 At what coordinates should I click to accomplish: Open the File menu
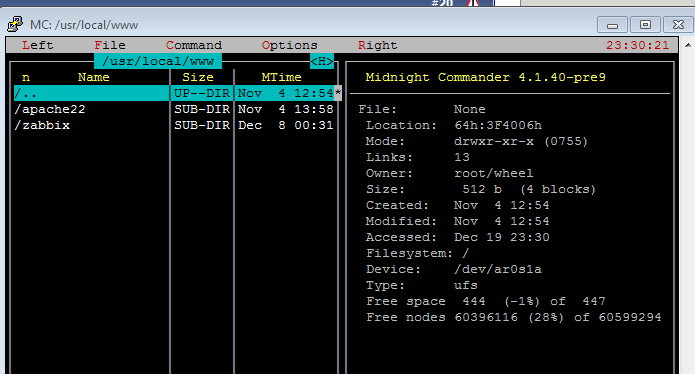click(110, 45)
